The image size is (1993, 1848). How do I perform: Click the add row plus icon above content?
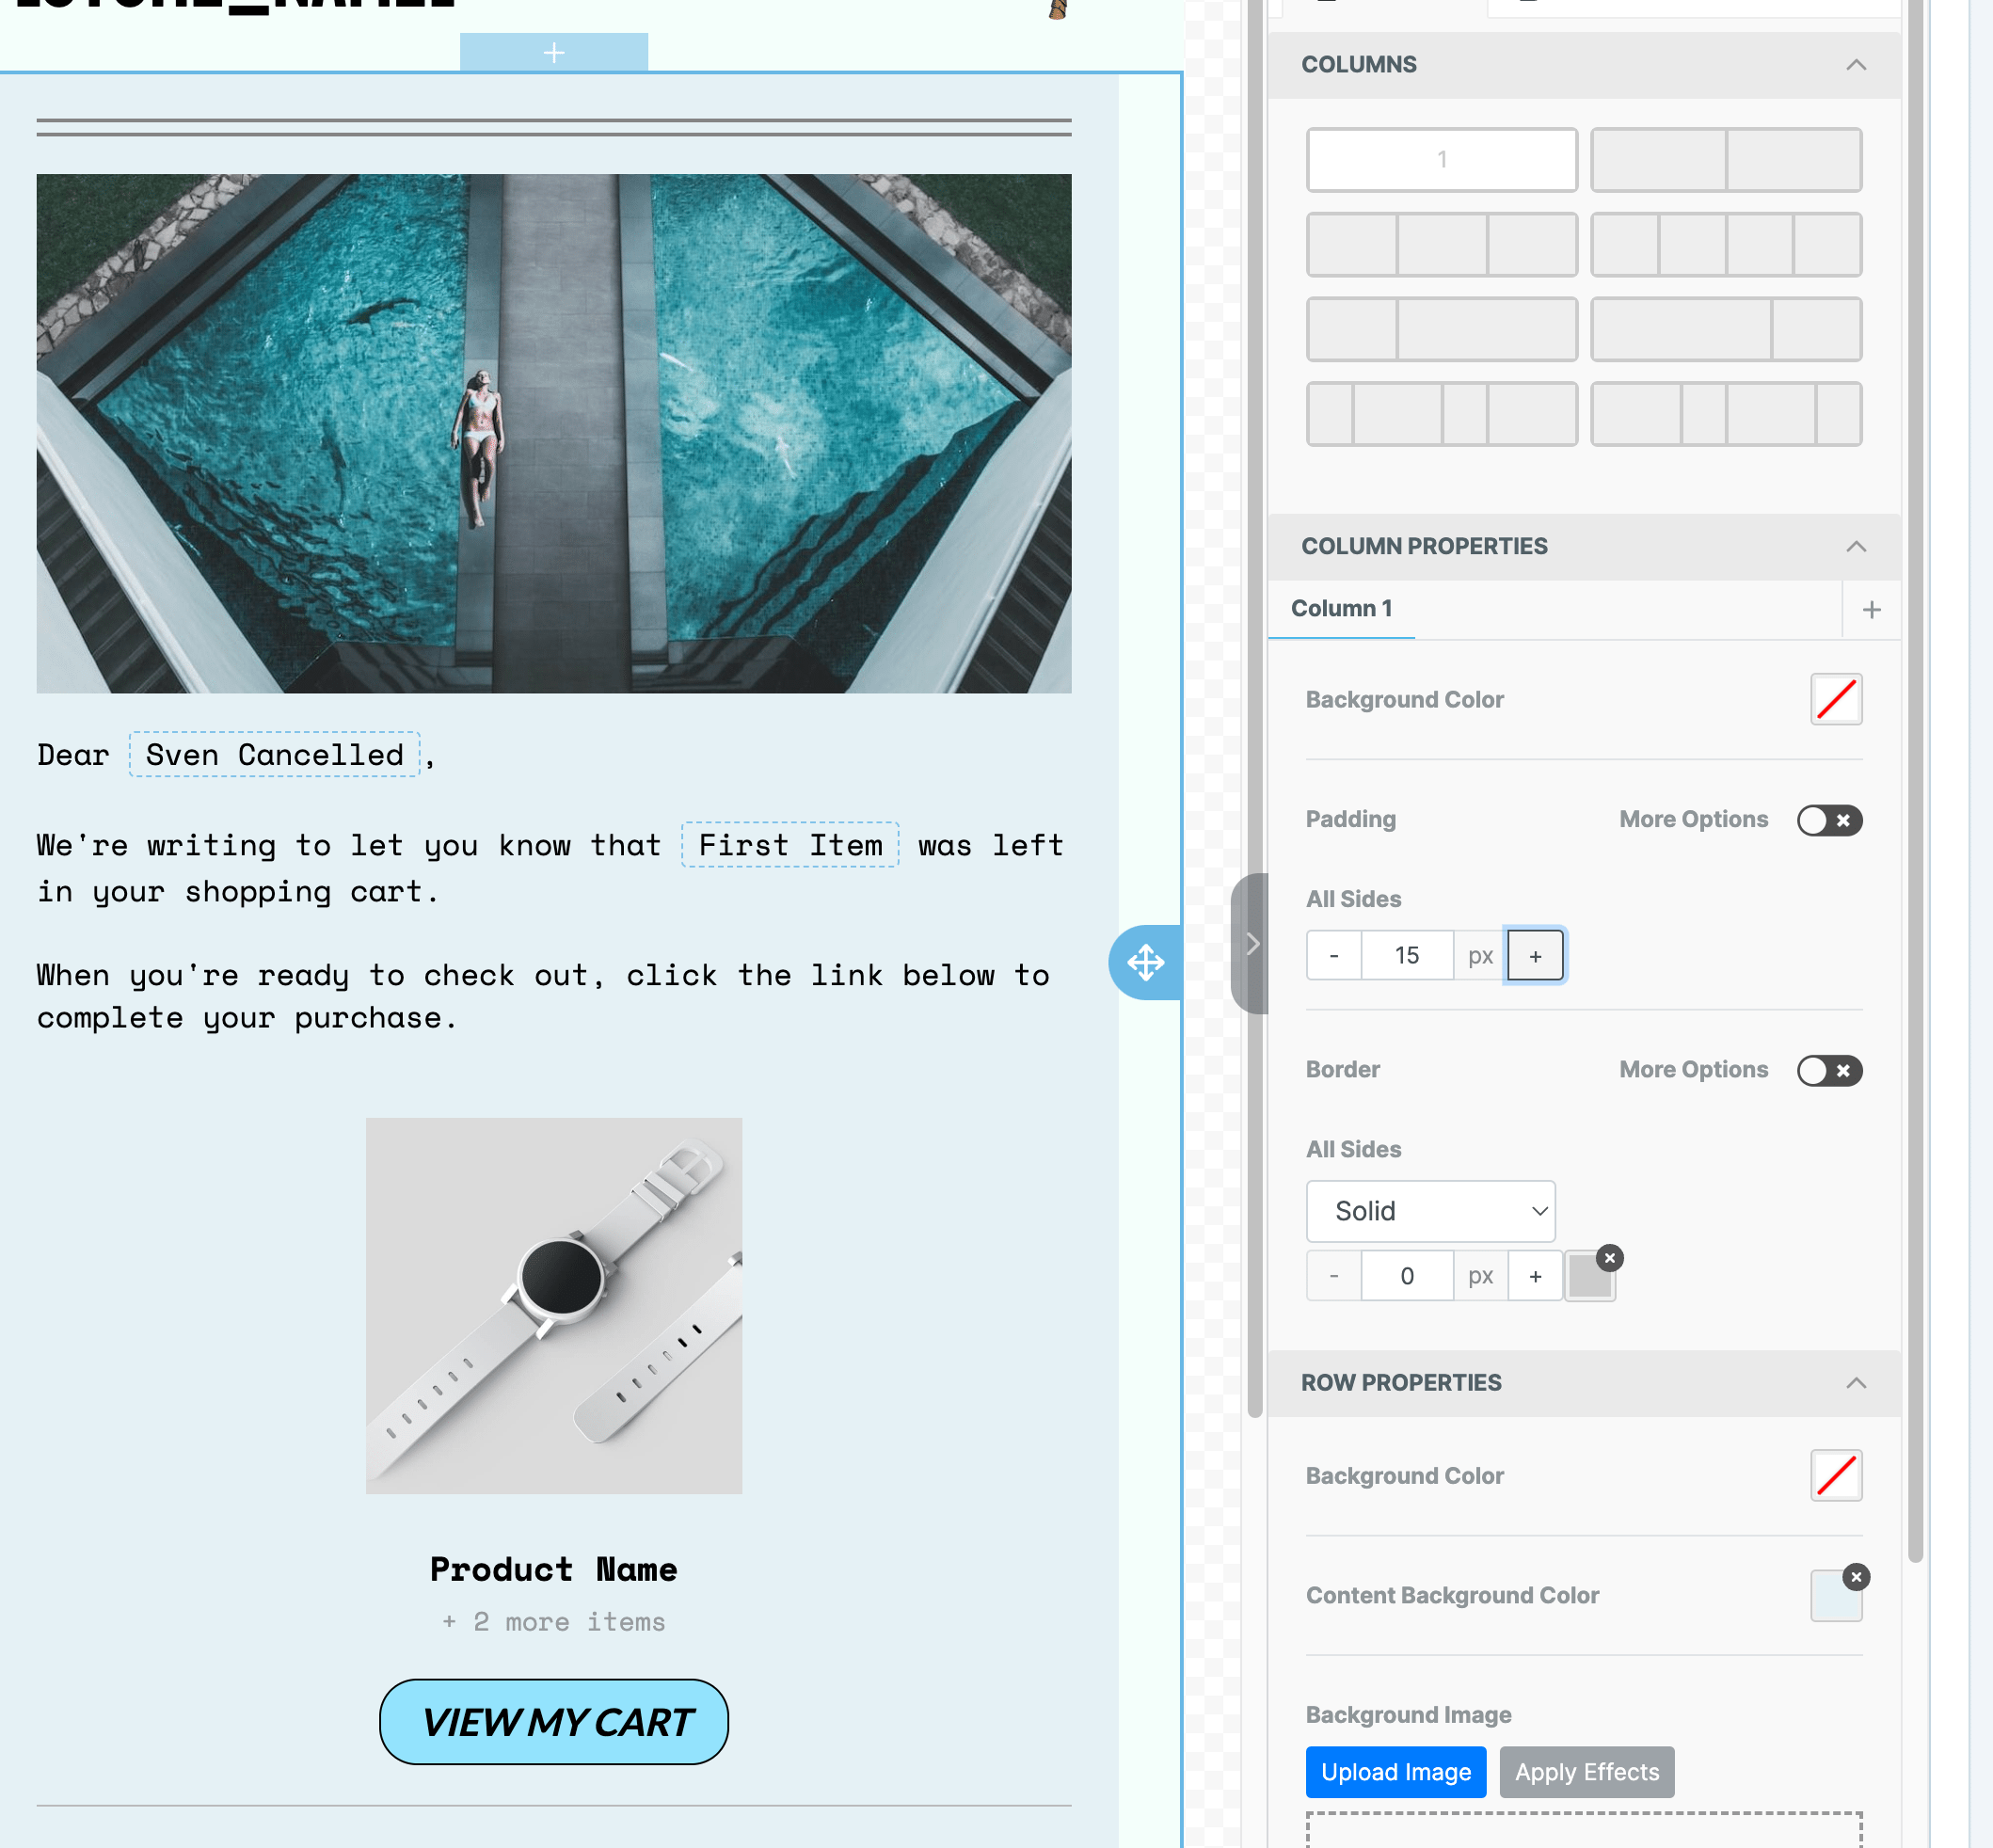click(554, 52)
